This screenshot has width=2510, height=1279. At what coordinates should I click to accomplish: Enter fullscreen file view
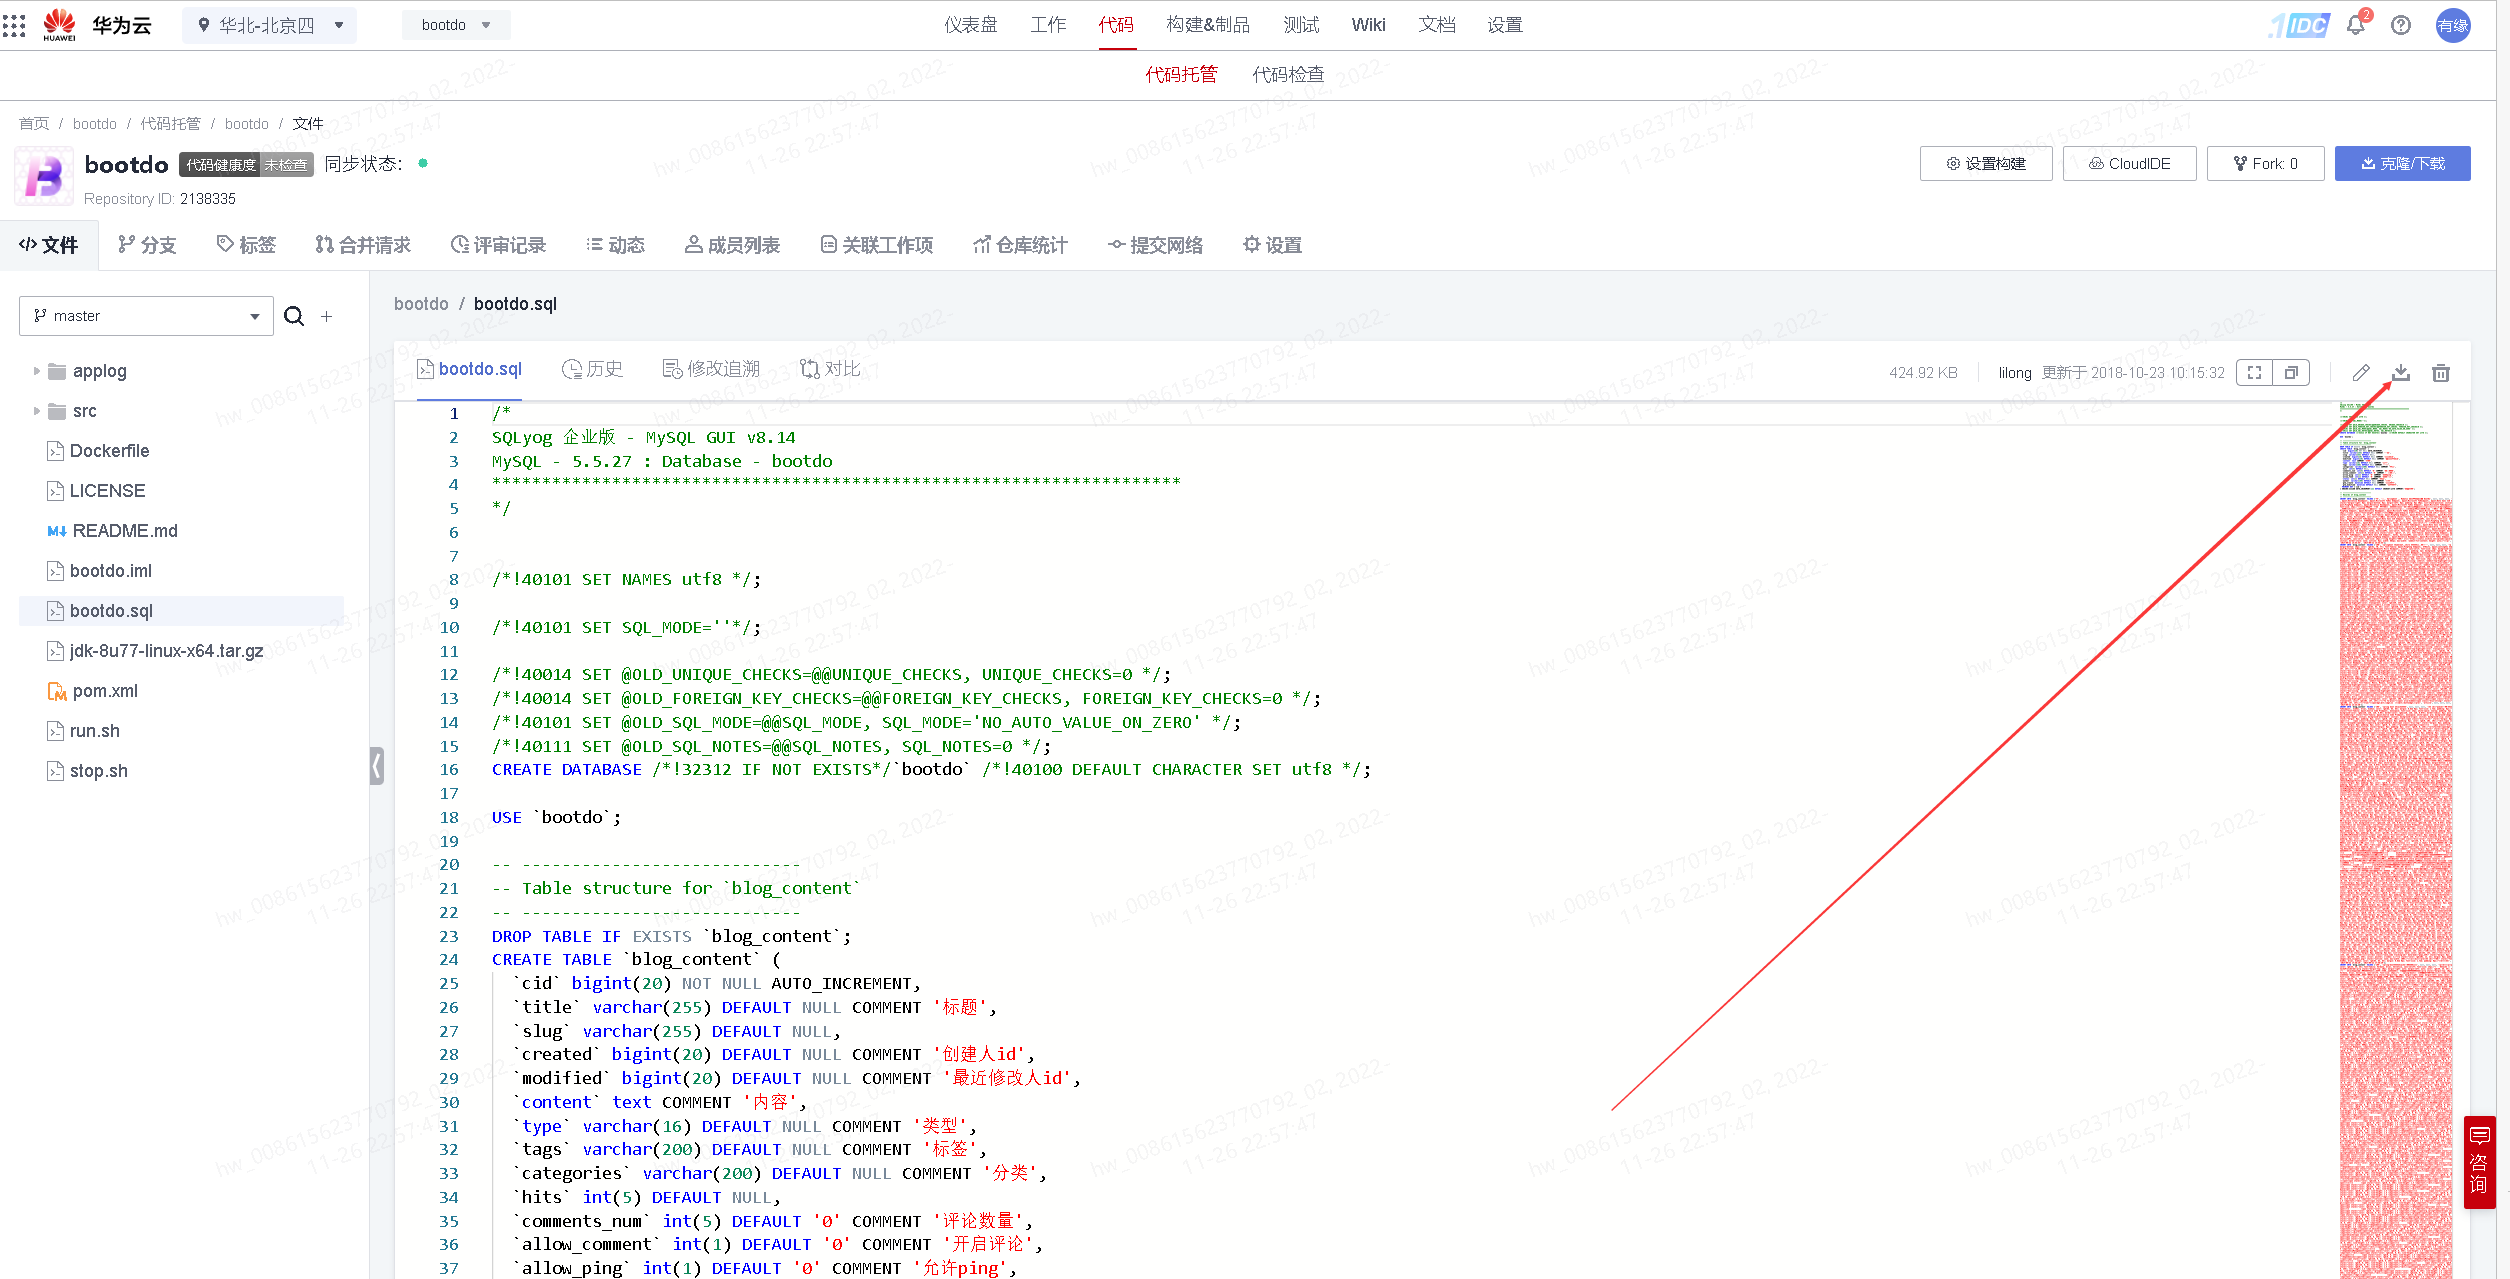click(2254, 373)
